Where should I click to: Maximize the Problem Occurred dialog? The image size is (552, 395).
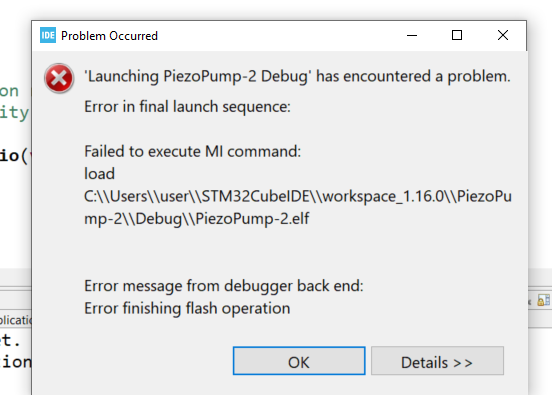pyautogui.click(x=457, y=35)
